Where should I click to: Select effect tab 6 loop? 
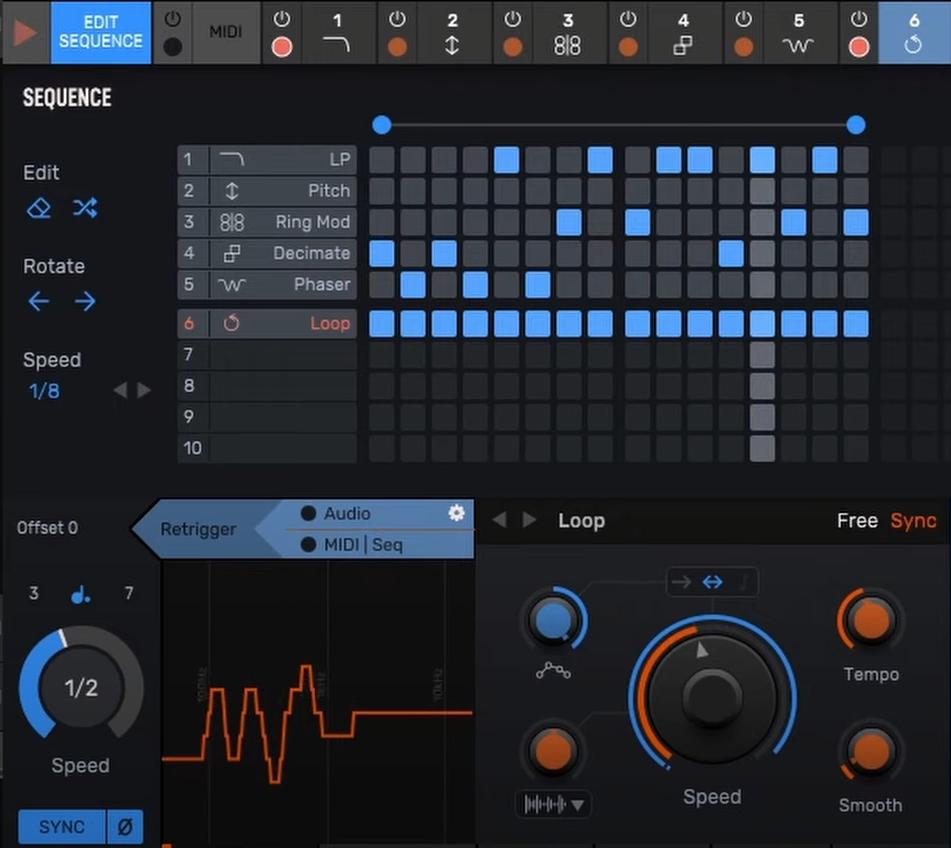click(x=914, y=33)
